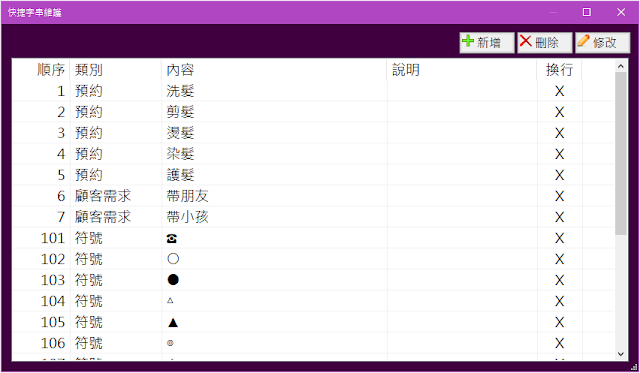The height and width of the screenshot is (373, 640).
Task: Click order number 103 cell
Action: pos(53,280)
